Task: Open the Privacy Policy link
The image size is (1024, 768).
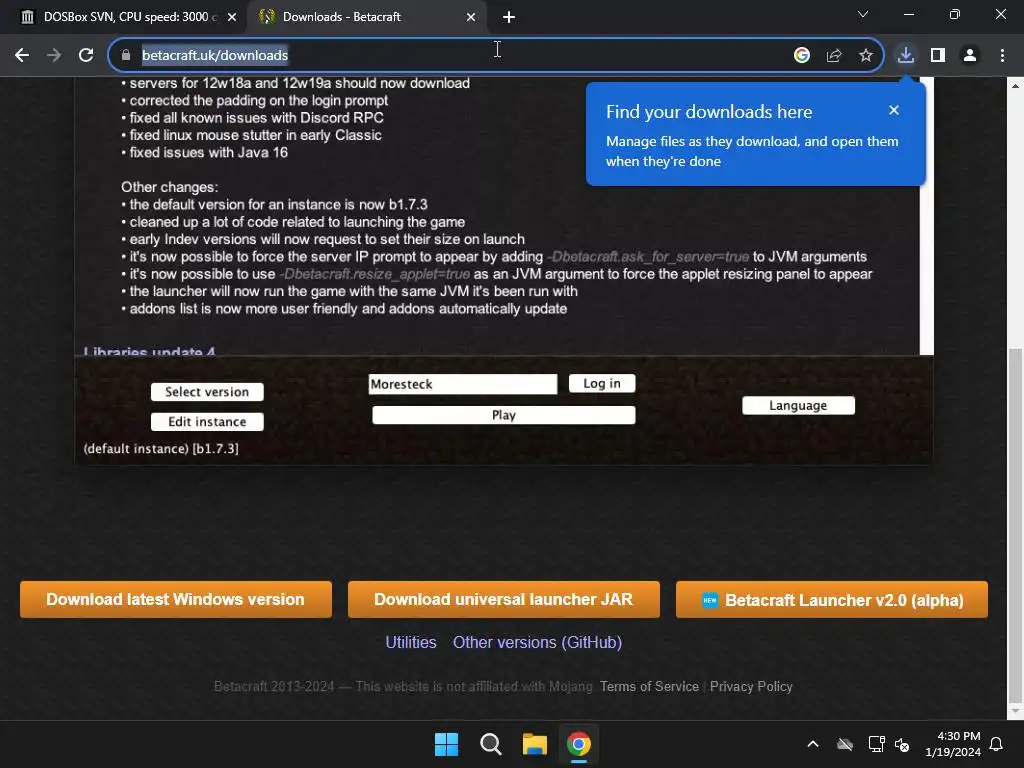Action: click(751, 686)
